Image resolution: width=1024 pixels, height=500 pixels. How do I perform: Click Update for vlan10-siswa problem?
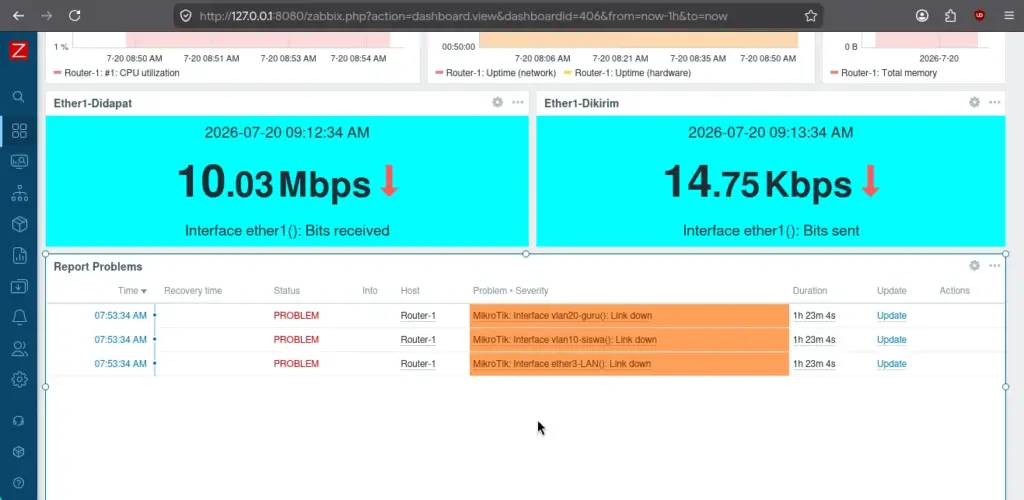click(891, 339)
